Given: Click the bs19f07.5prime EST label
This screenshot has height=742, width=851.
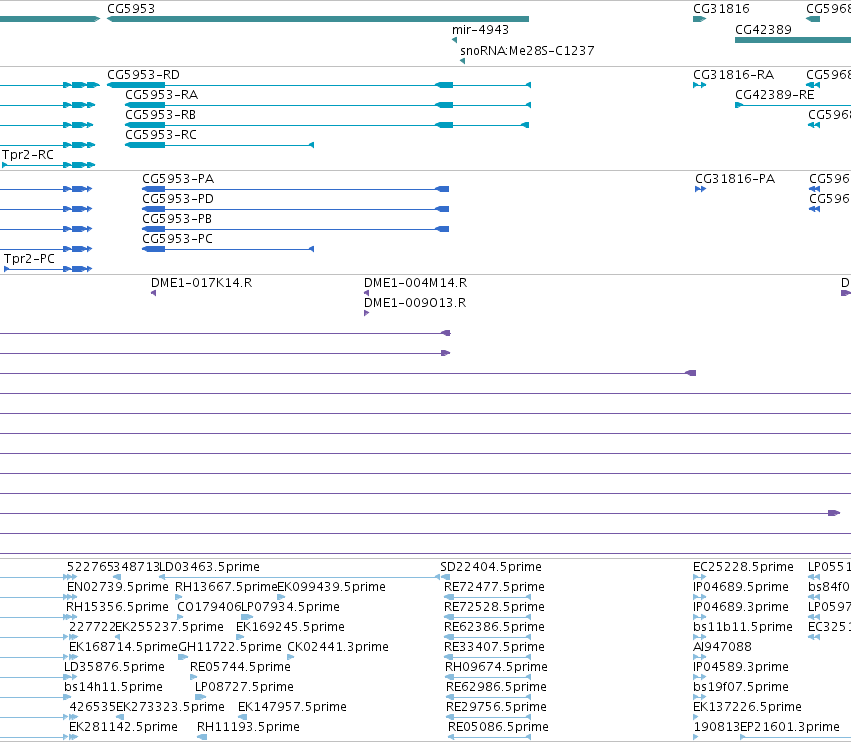Looking at the screenshot, I should pos(741,687).
